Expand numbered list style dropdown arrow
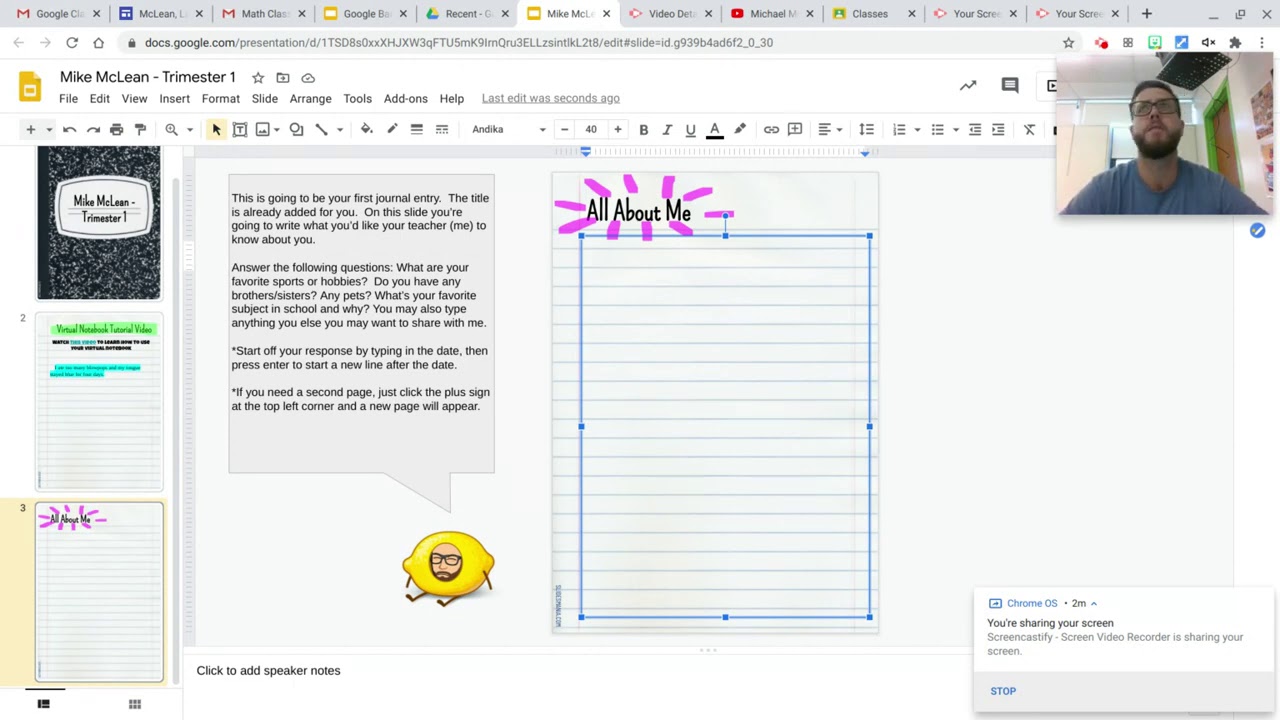 click(916, 129)
